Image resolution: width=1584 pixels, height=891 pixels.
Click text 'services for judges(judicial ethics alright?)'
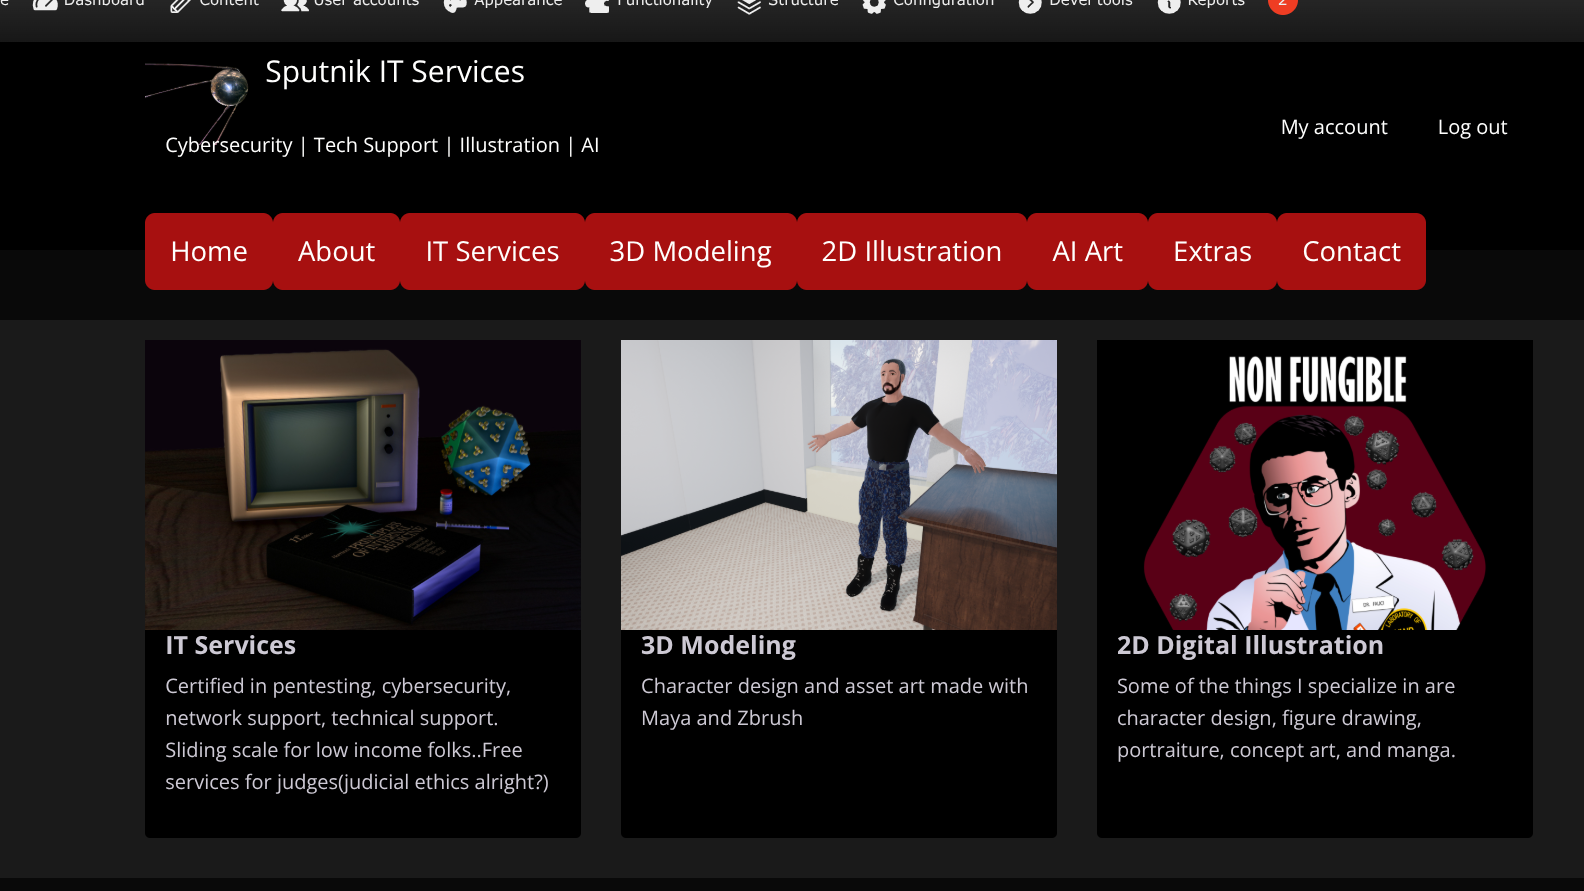tap(357, 782)
